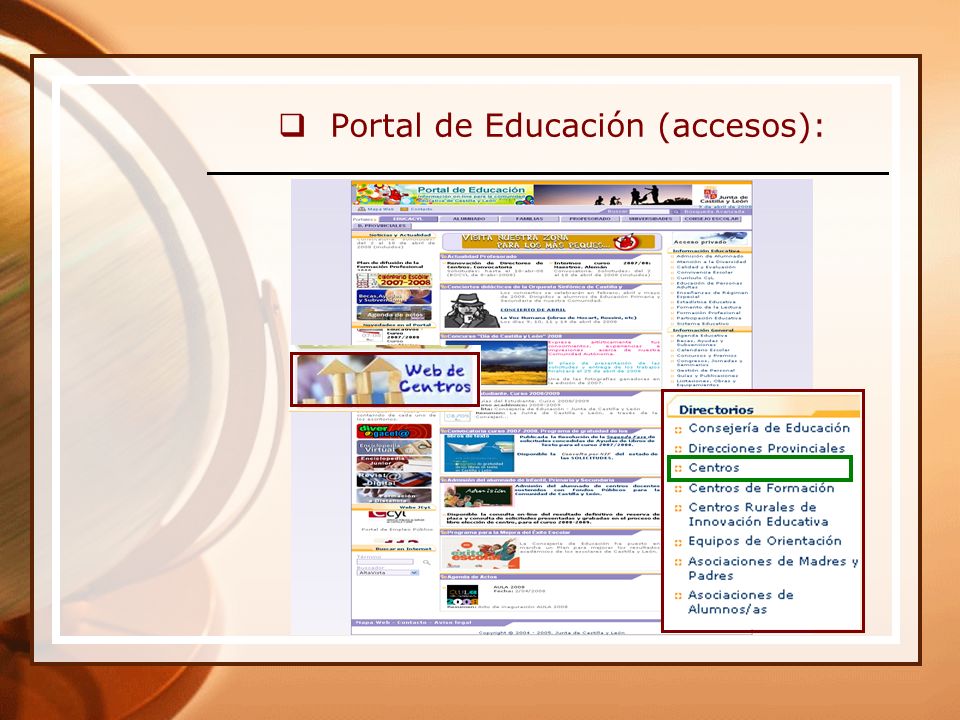
Task: Switch to the EDUCACYL portal tab
Action: tap(408, 219)
